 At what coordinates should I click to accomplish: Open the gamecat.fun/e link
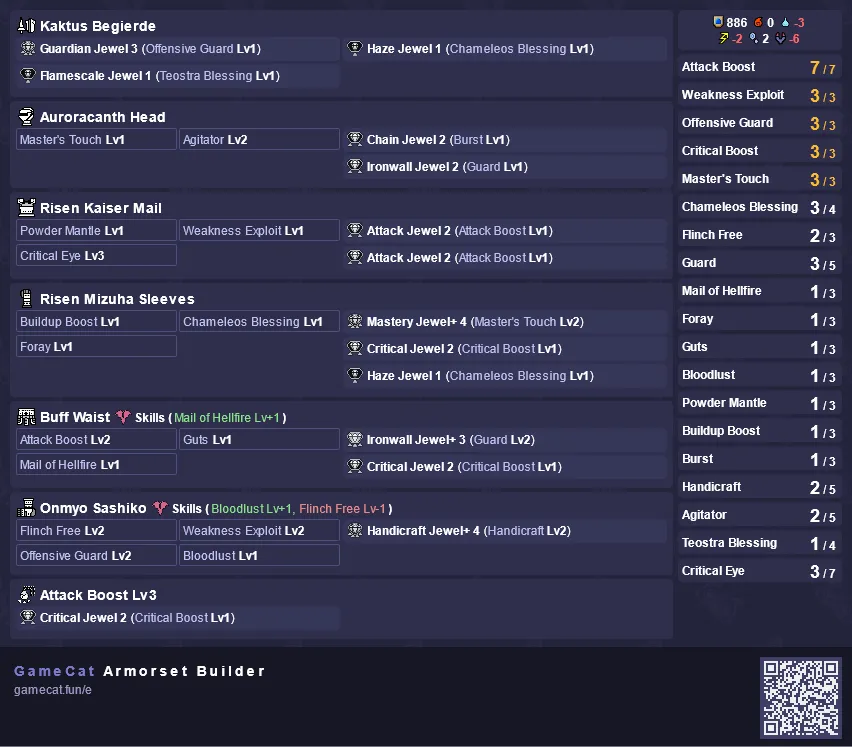[53, 690]
